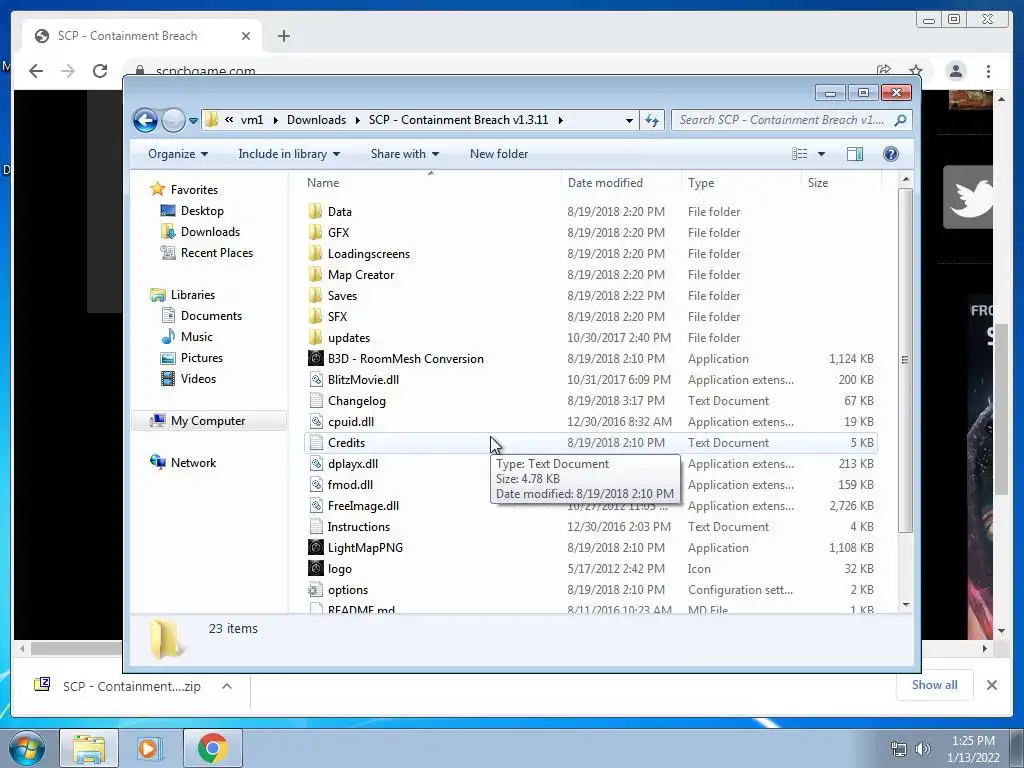Select the options configuration file icon

pyautogui.click(x=315, y=590)
